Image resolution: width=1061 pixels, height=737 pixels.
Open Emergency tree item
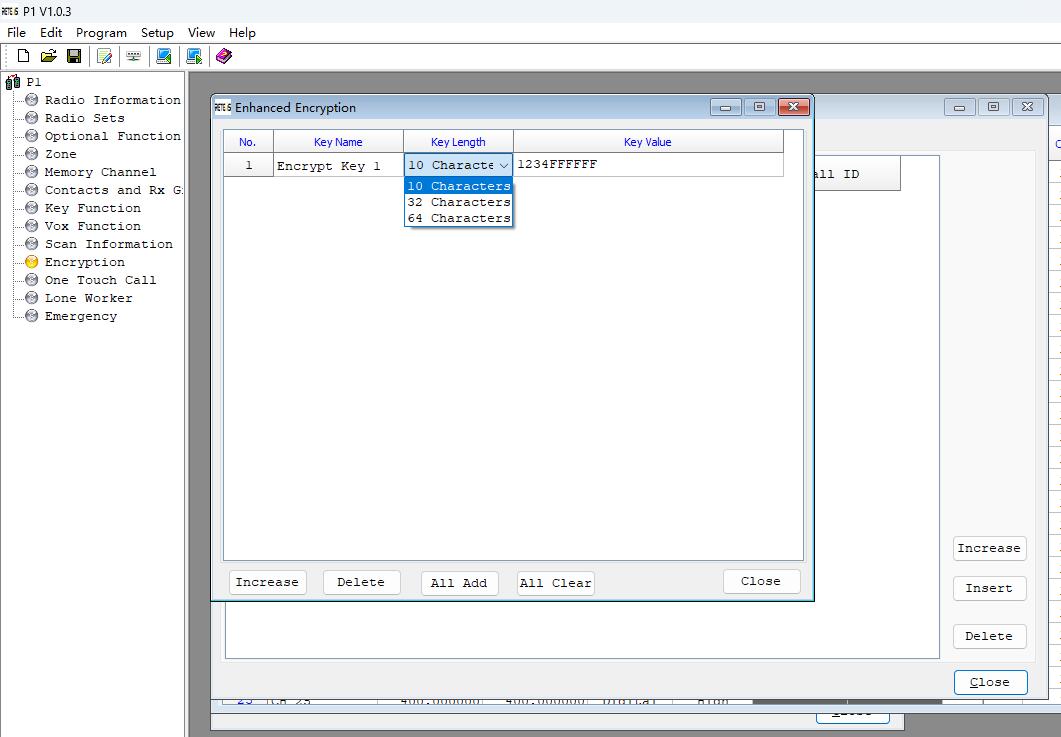pyautogui.click(x=81, y=316)
